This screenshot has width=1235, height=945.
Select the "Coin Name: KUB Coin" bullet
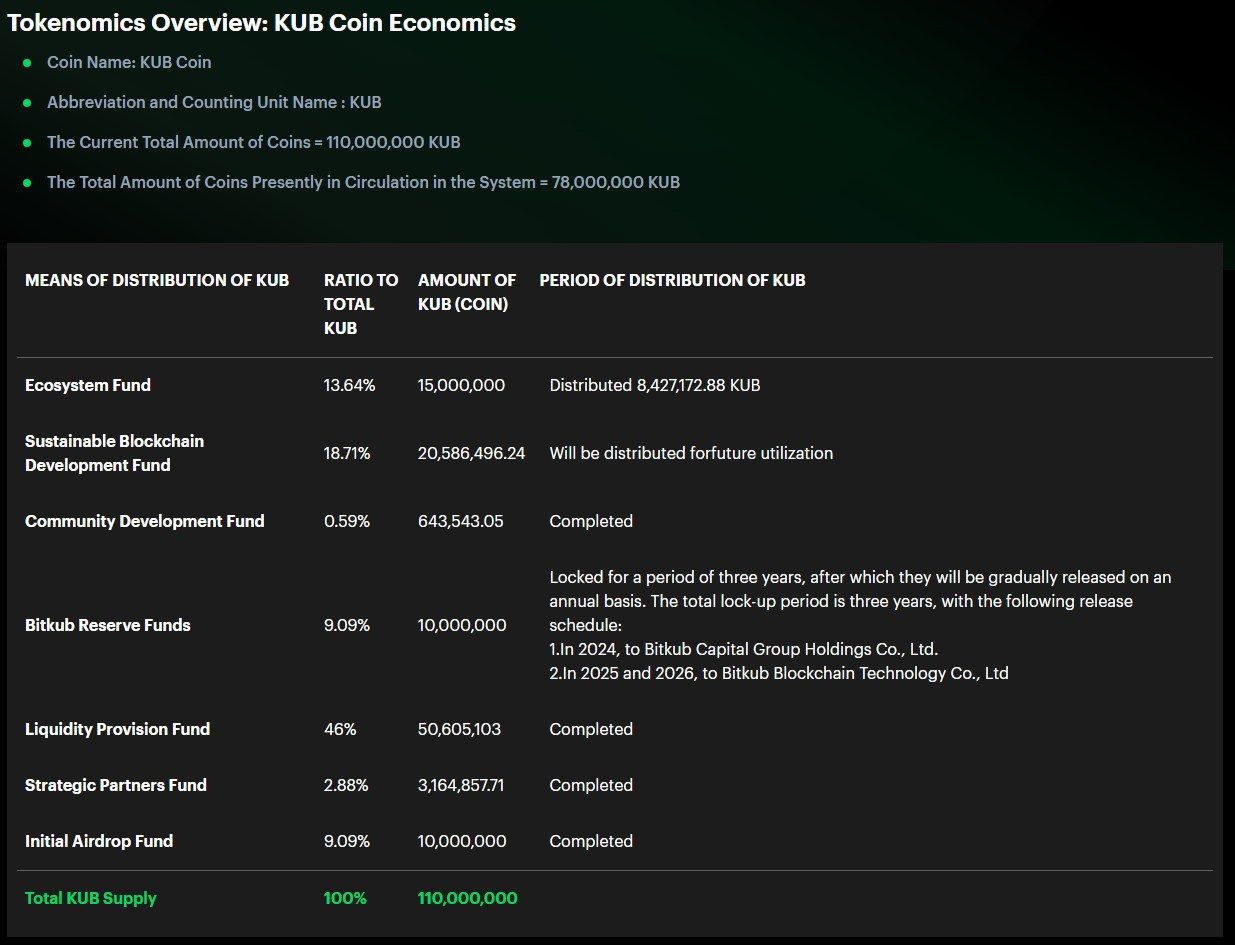[x=129, y=62]
